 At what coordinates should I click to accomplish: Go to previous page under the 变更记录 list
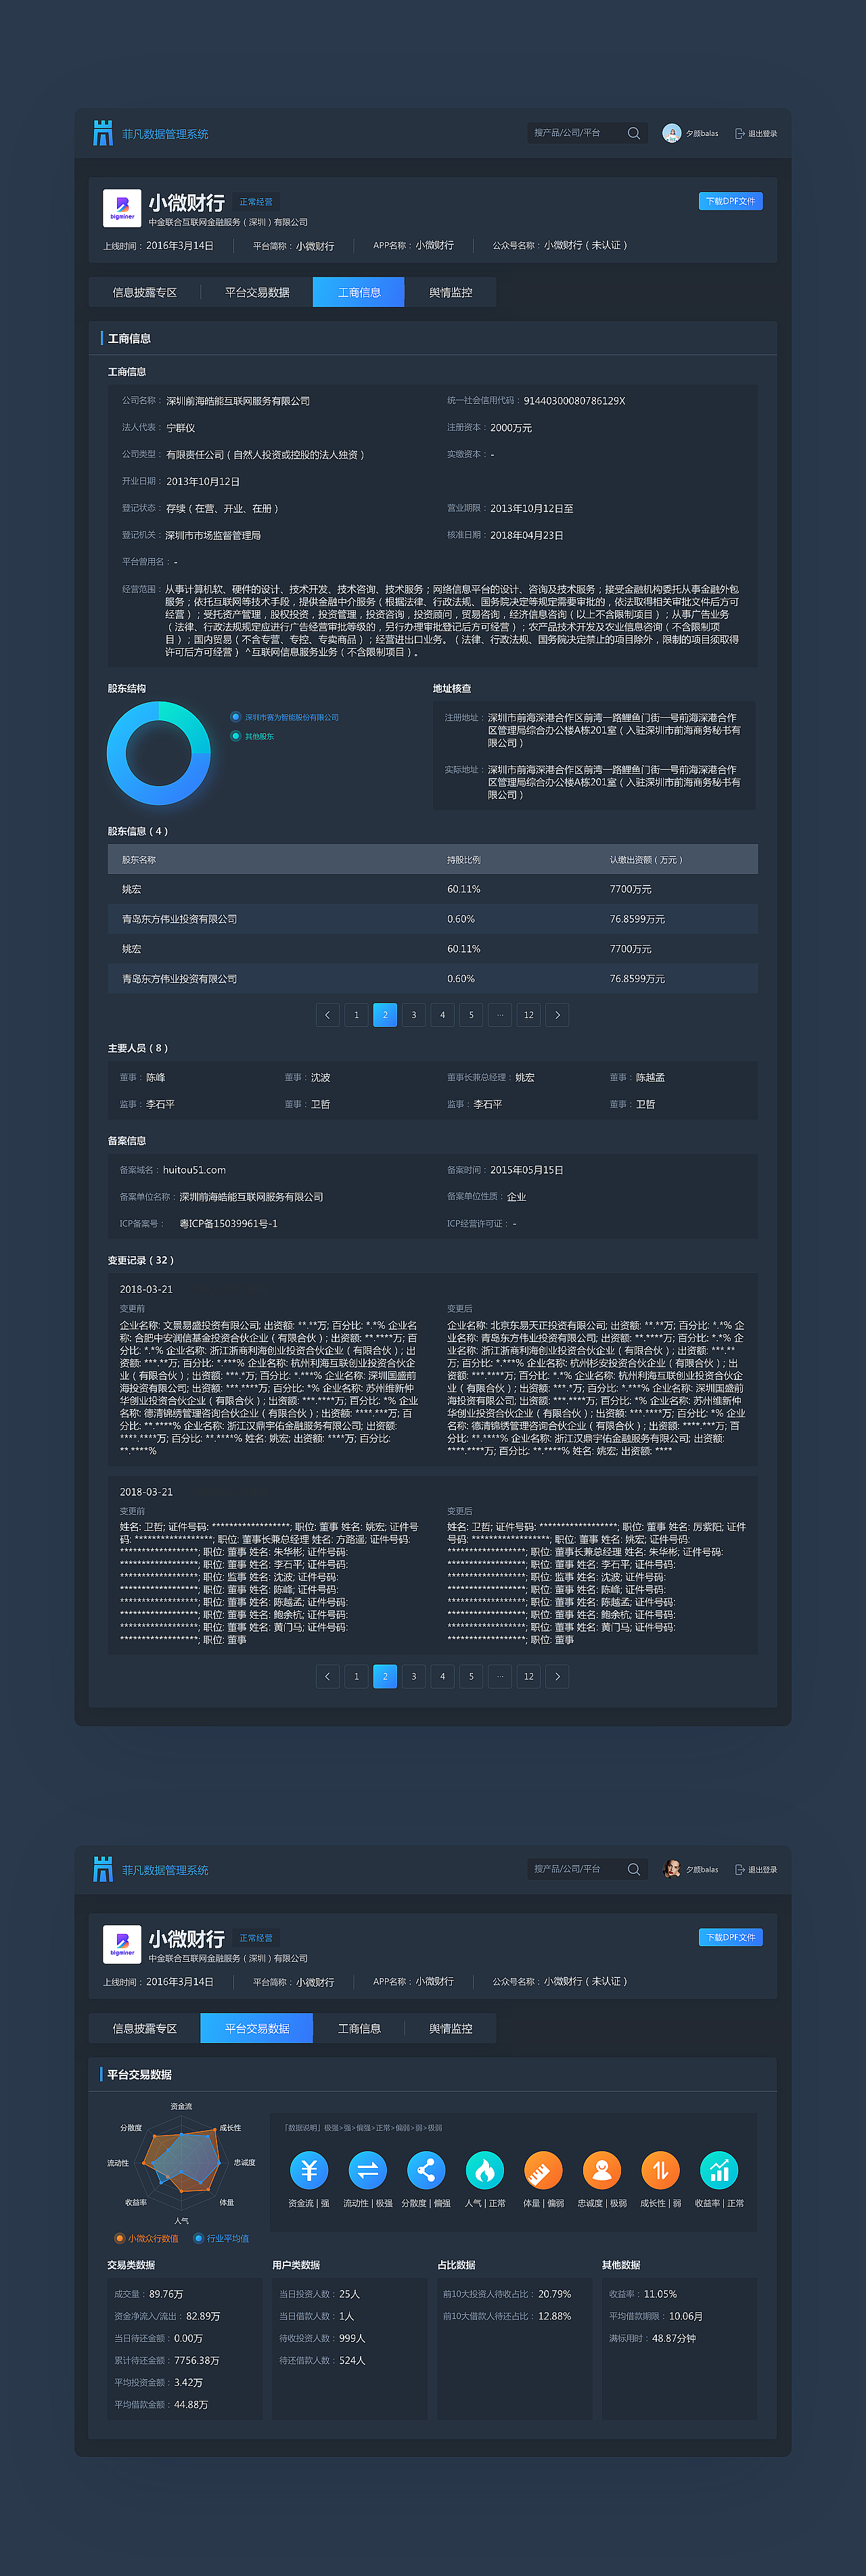coord(327,1676)
